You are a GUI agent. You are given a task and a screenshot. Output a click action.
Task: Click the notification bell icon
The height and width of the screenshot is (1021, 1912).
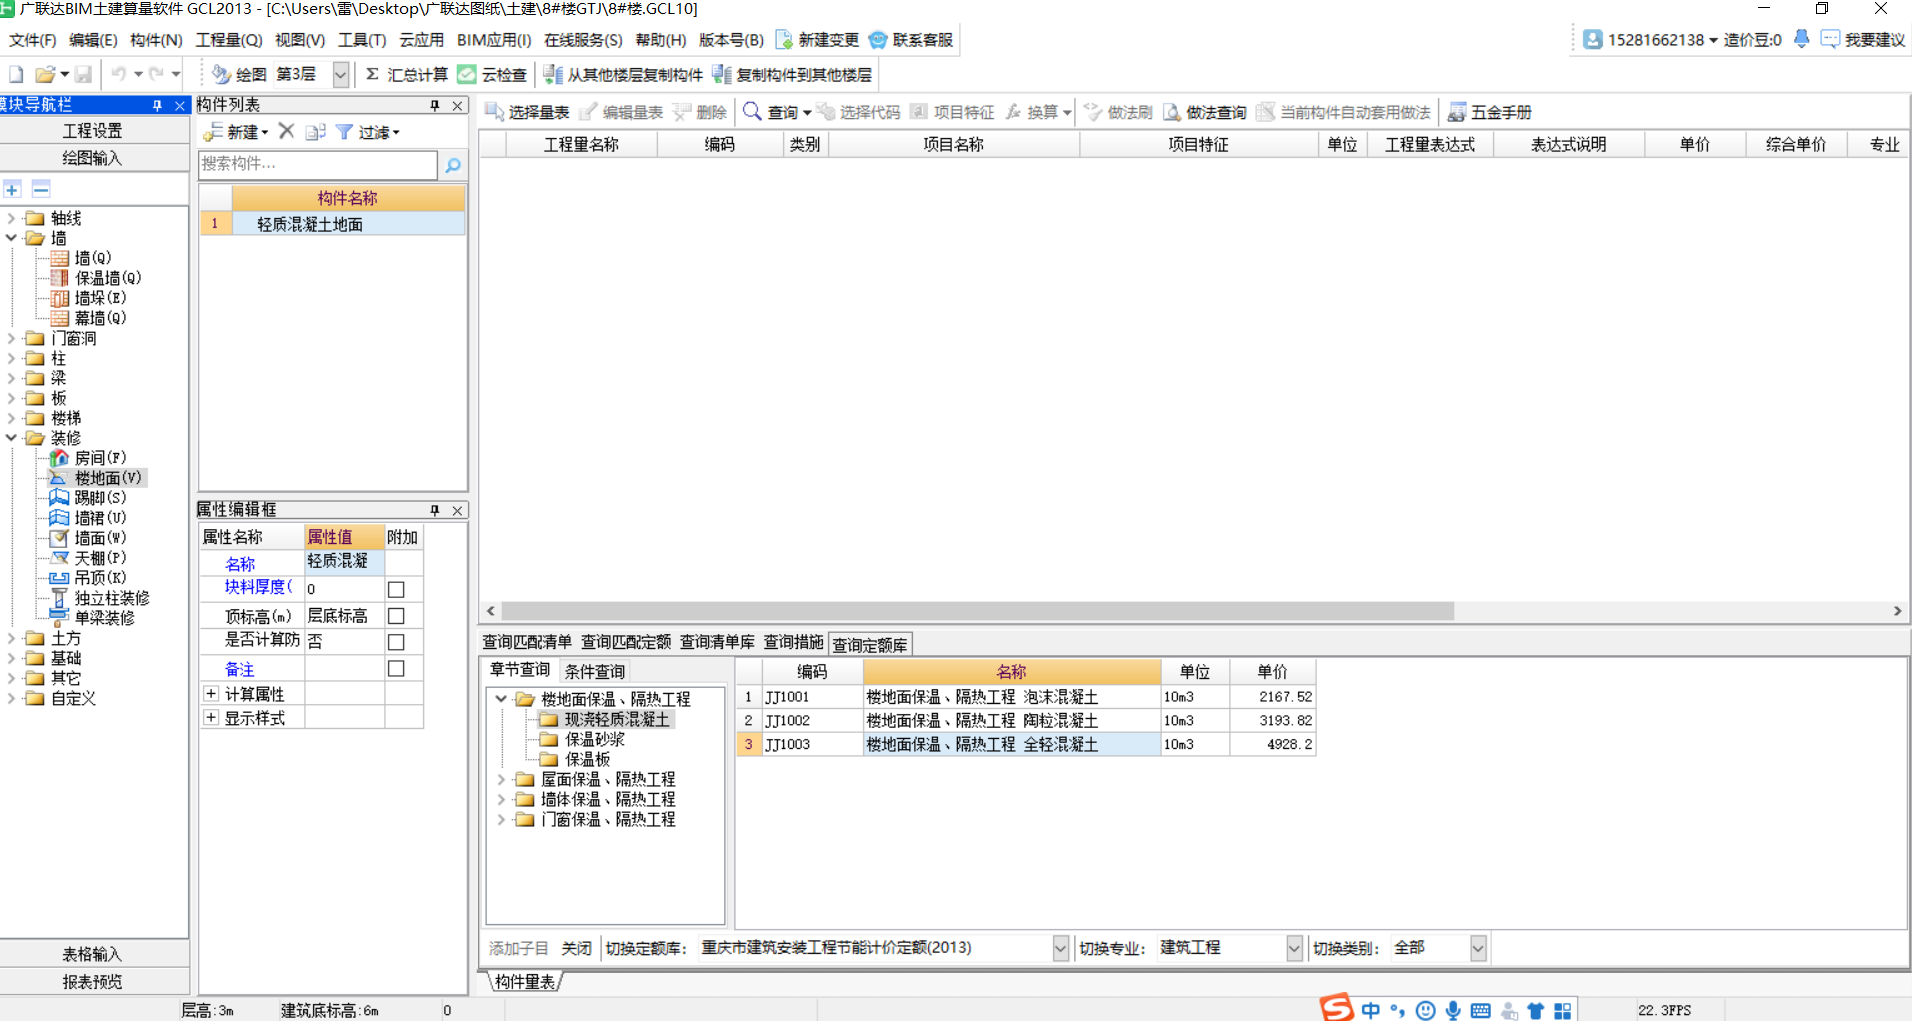click(x=1801, y=39)
